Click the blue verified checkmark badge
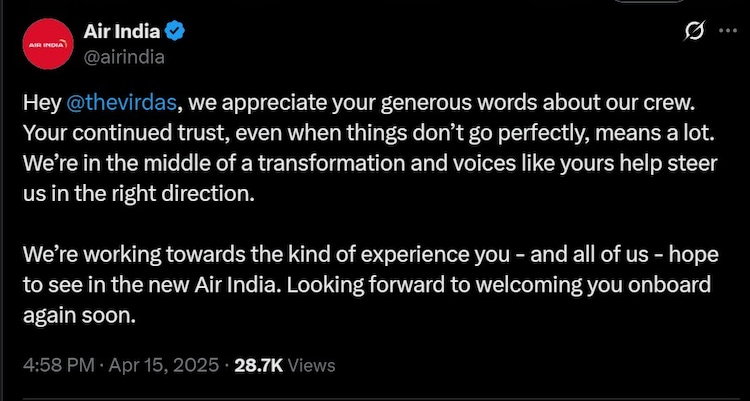 [x=174, y=34]
